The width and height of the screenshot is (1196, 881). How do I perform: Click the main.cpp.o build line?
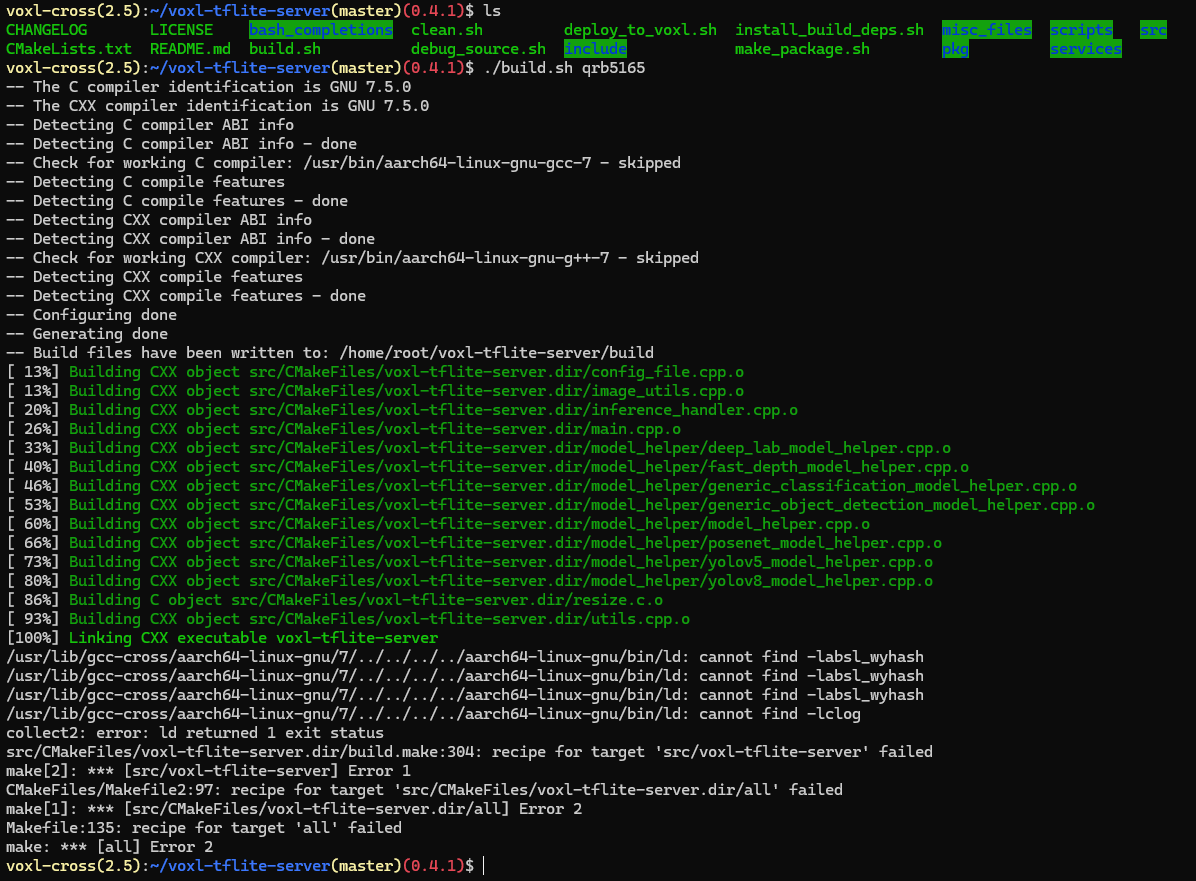pyautogui.click(x=343, y=429)
